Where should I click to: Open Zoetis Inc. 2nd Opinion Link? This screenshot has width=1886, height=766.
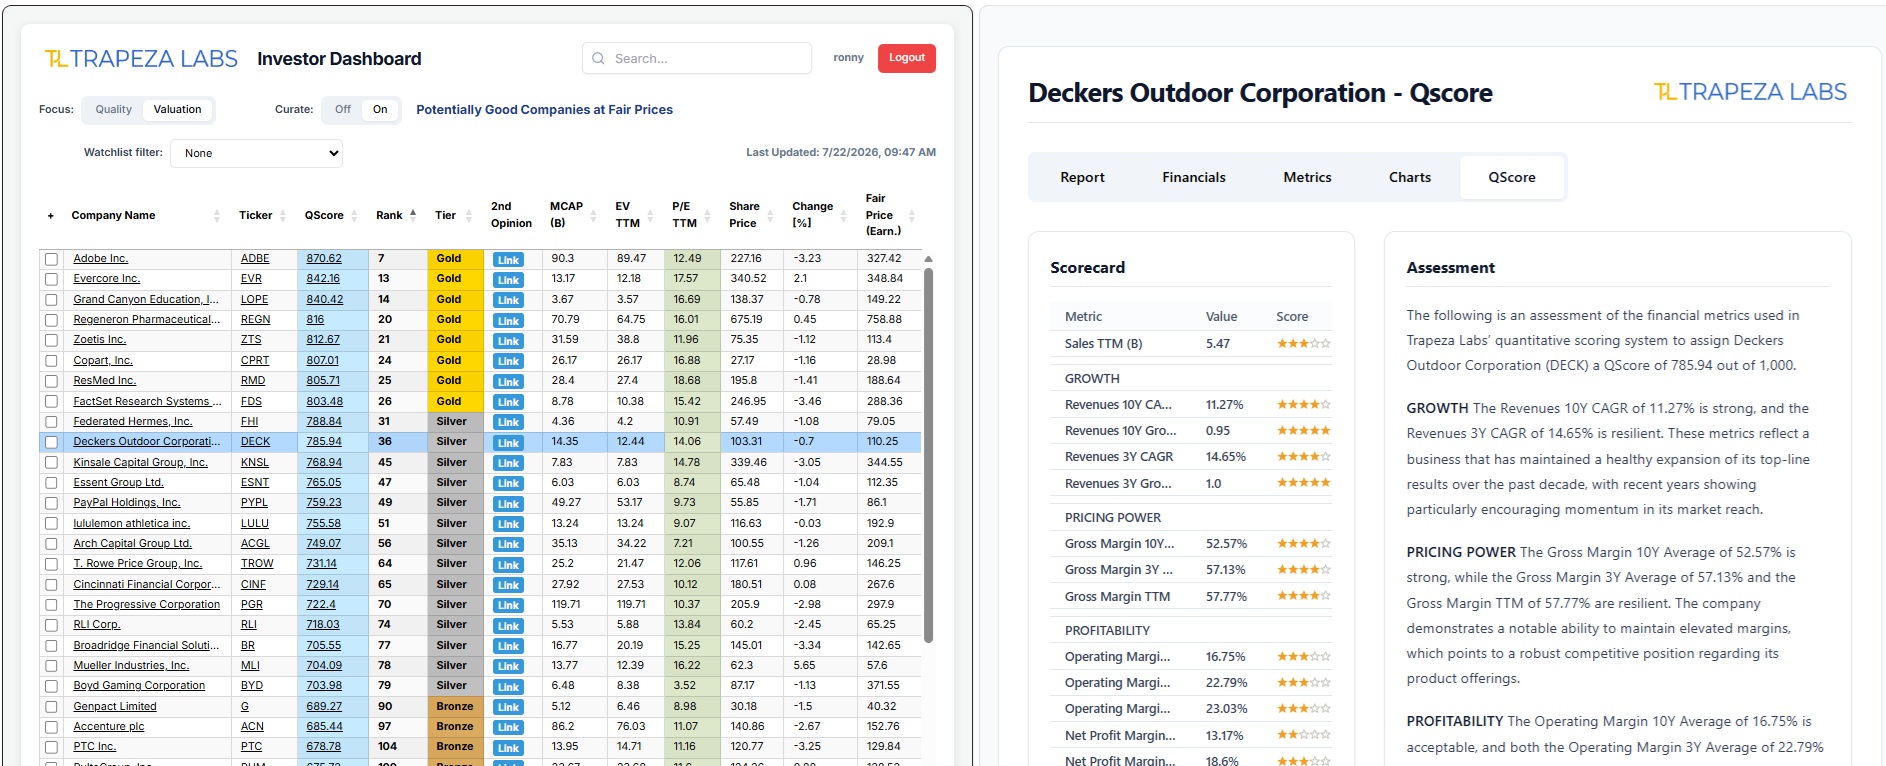coord(508,341)
